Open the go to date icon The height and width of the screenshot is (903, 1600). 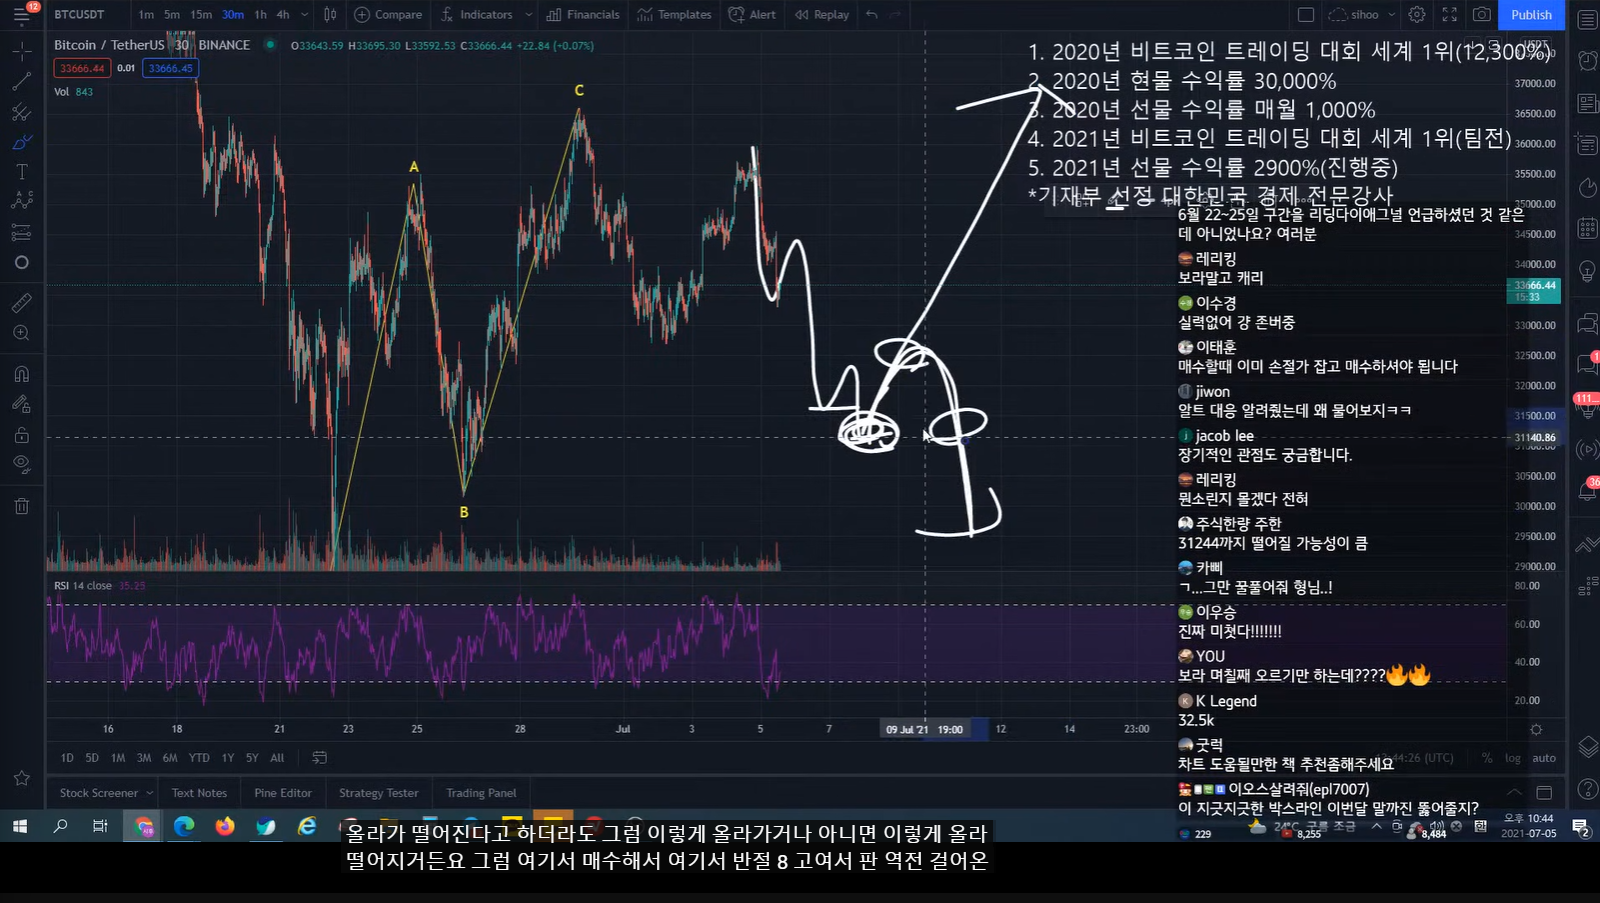(x=320, y=758)
